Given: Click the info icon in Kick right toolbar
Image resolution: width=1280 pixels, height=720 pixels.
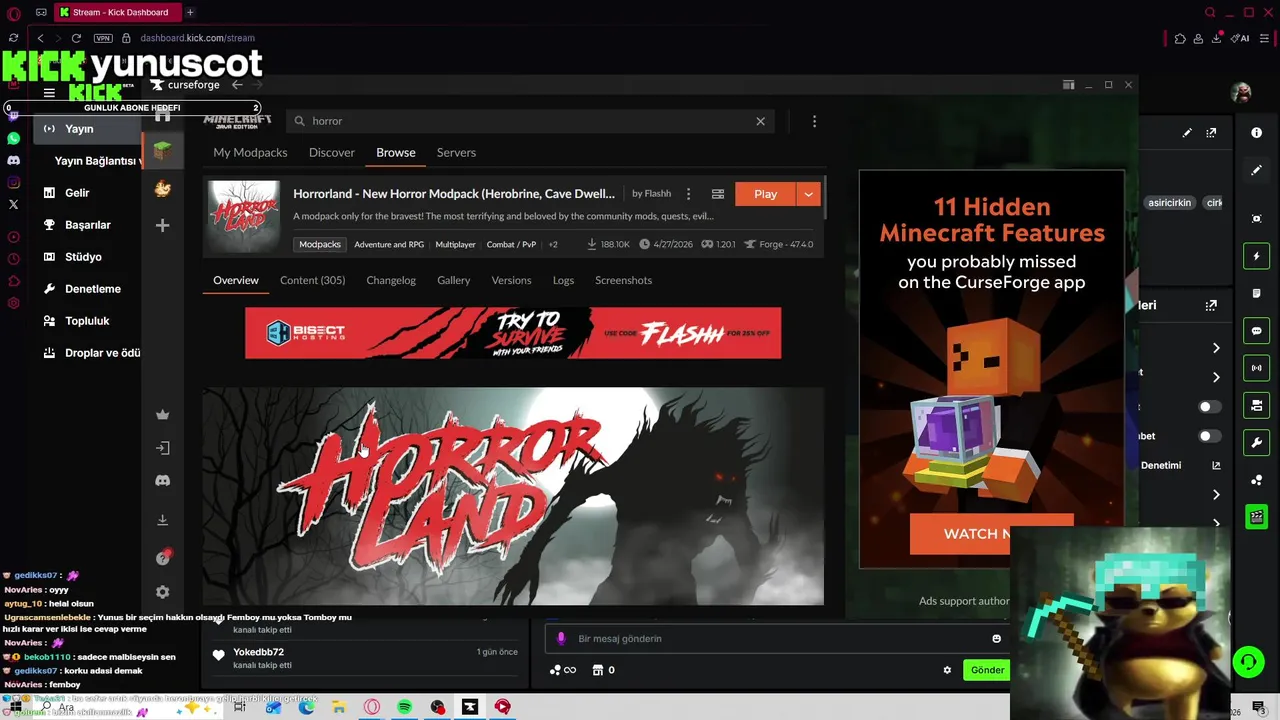Looking at the screenshot, I should coord(1256,132).
